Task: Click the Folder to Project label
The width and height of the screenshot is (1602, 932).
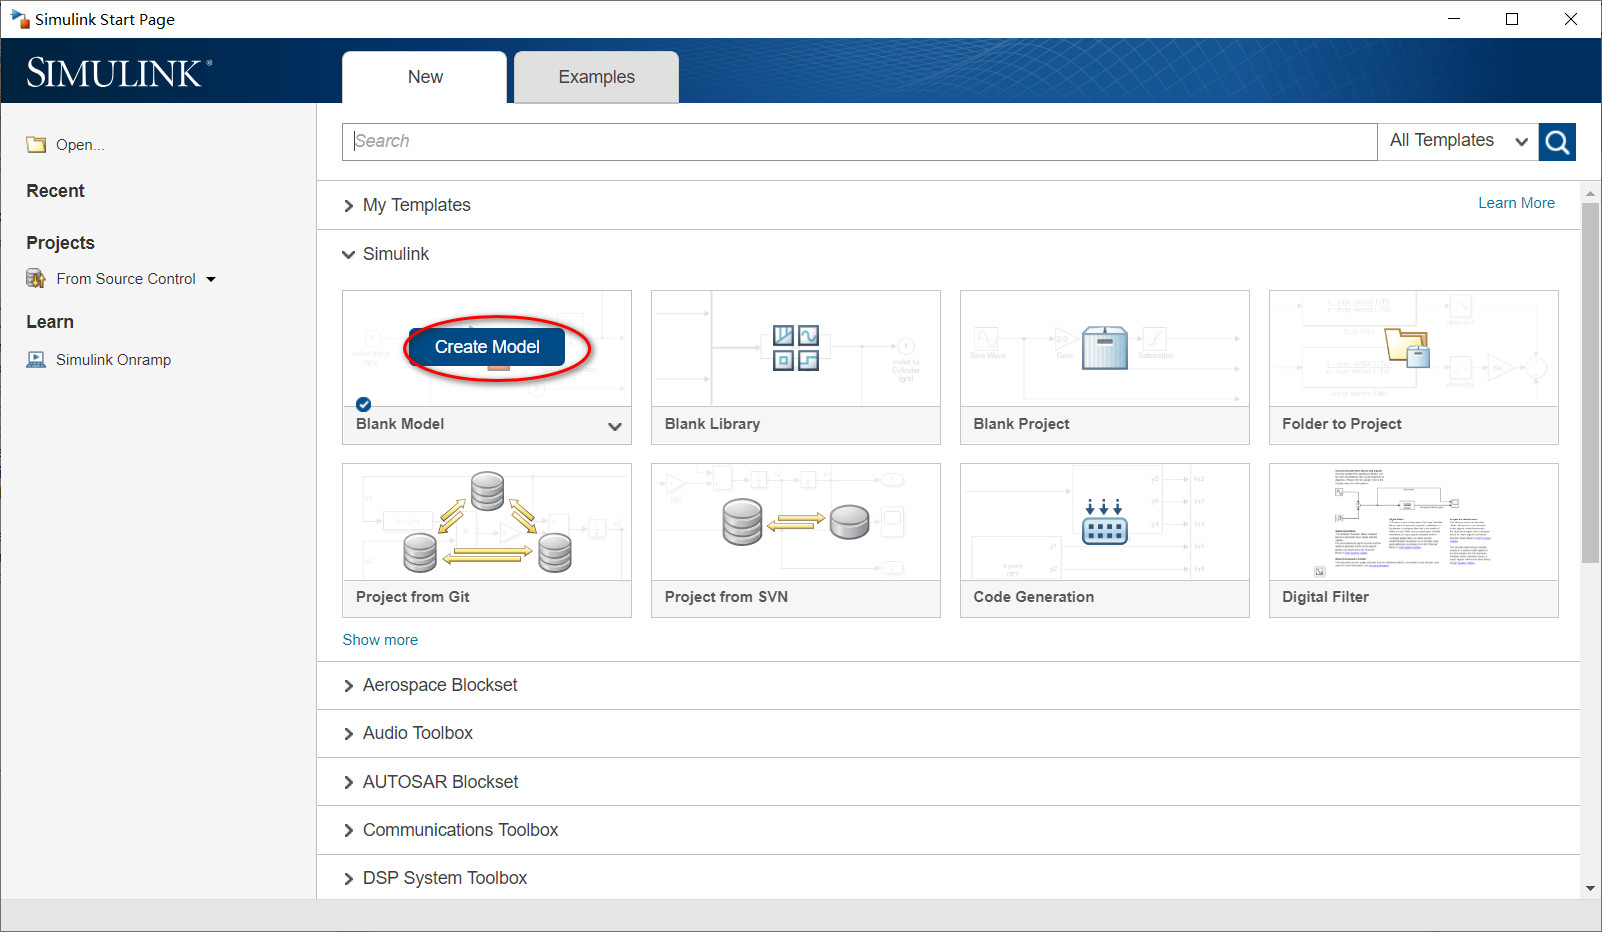Action: pyautogui.click(x=1342, y=424)
